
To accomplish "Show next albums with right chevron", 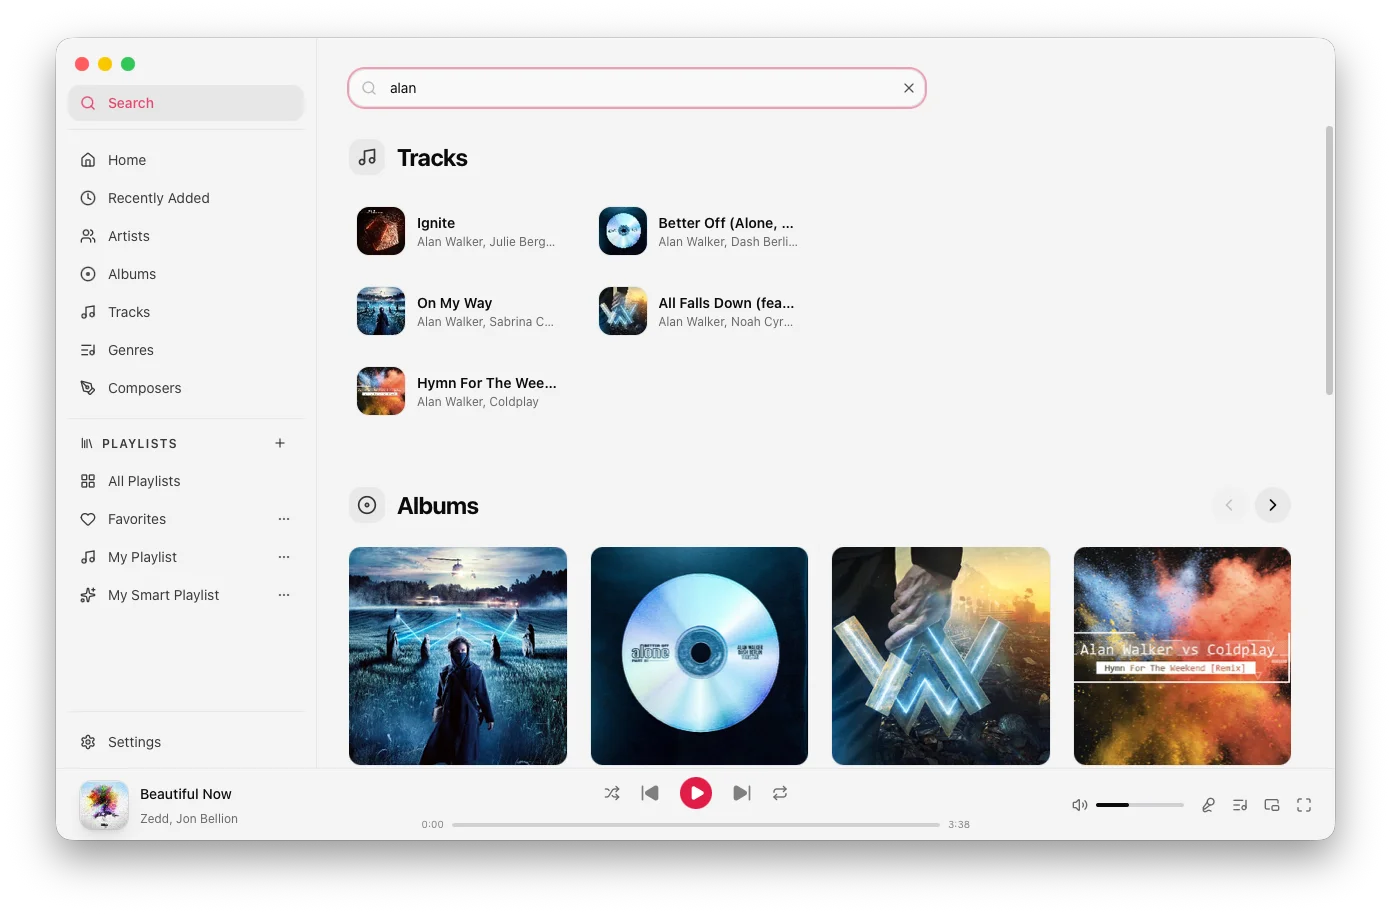I will point(1273,505).
